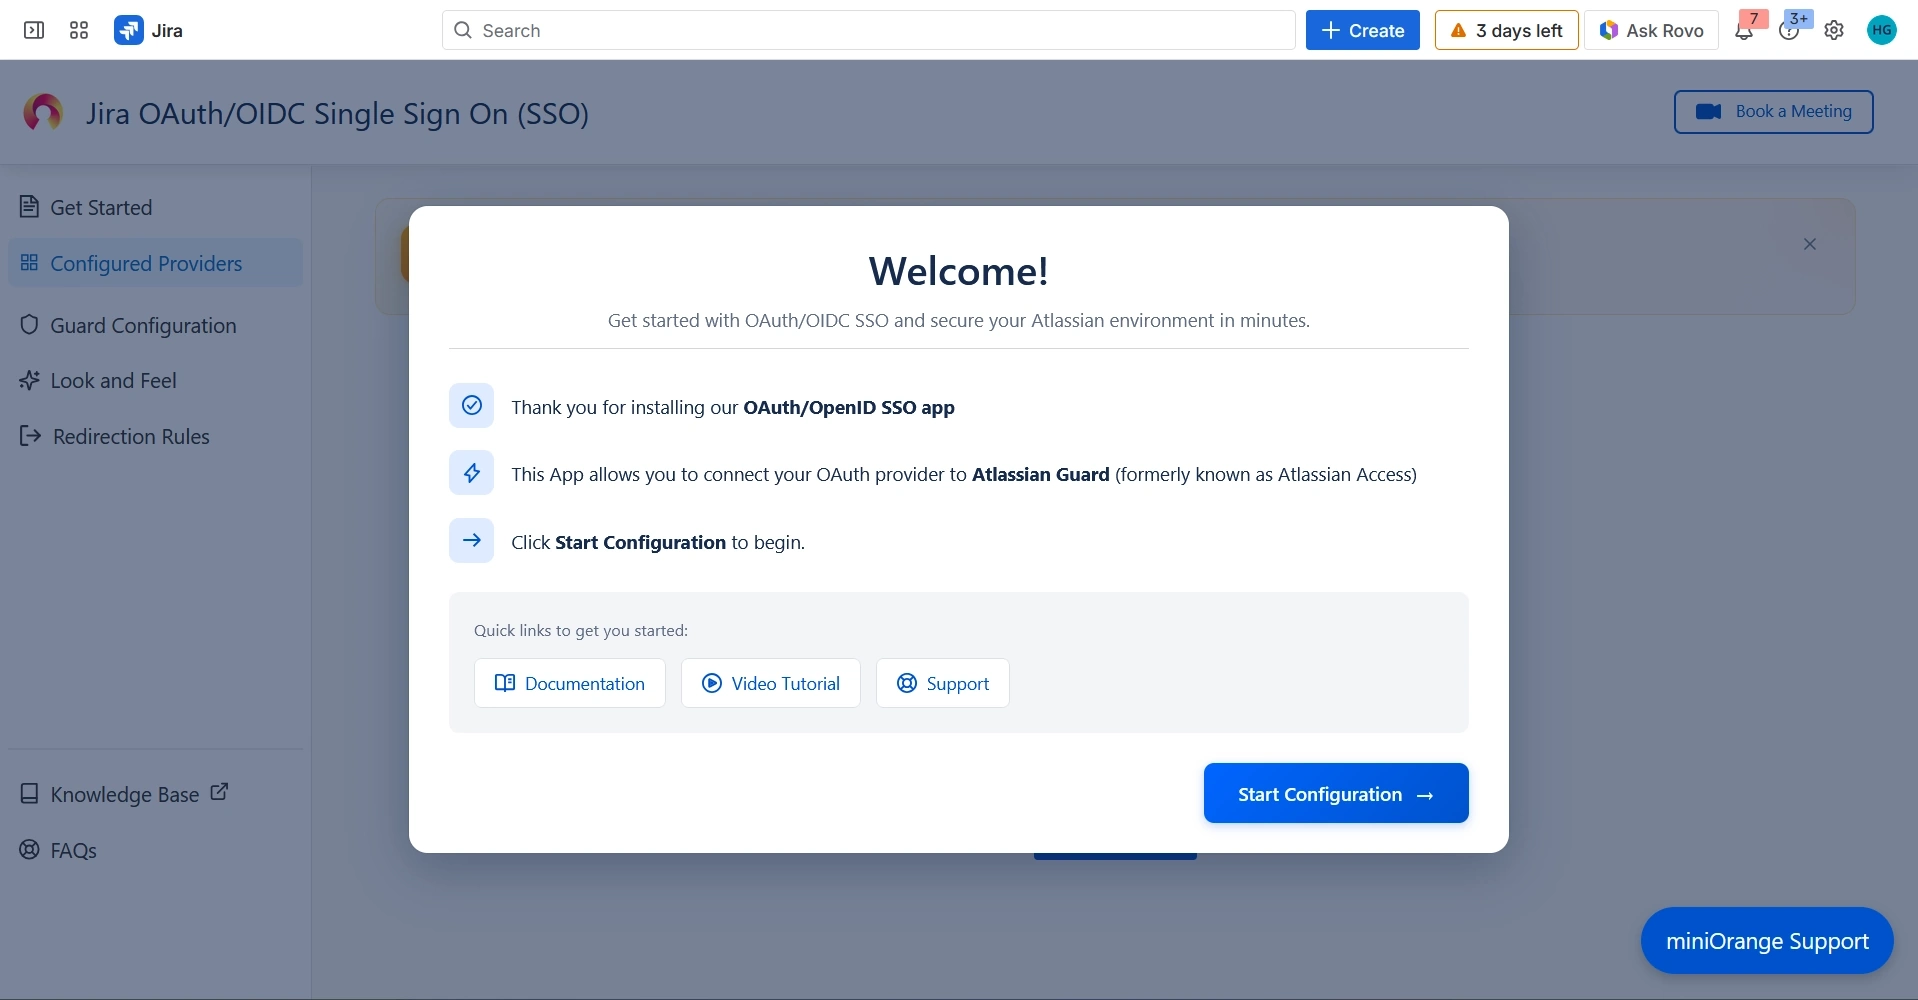Open the help question mark icon
The width and height of the screenshot is (1918, 1000).
(1789, 30)
